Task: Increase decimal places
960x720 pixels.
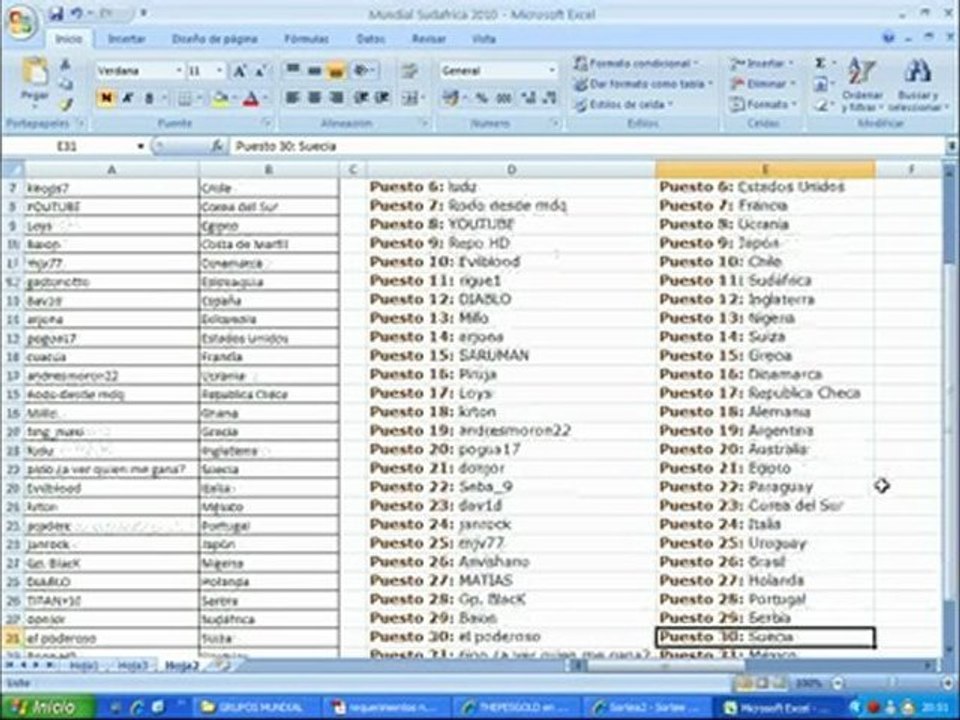Action: [x=527, y=97]
